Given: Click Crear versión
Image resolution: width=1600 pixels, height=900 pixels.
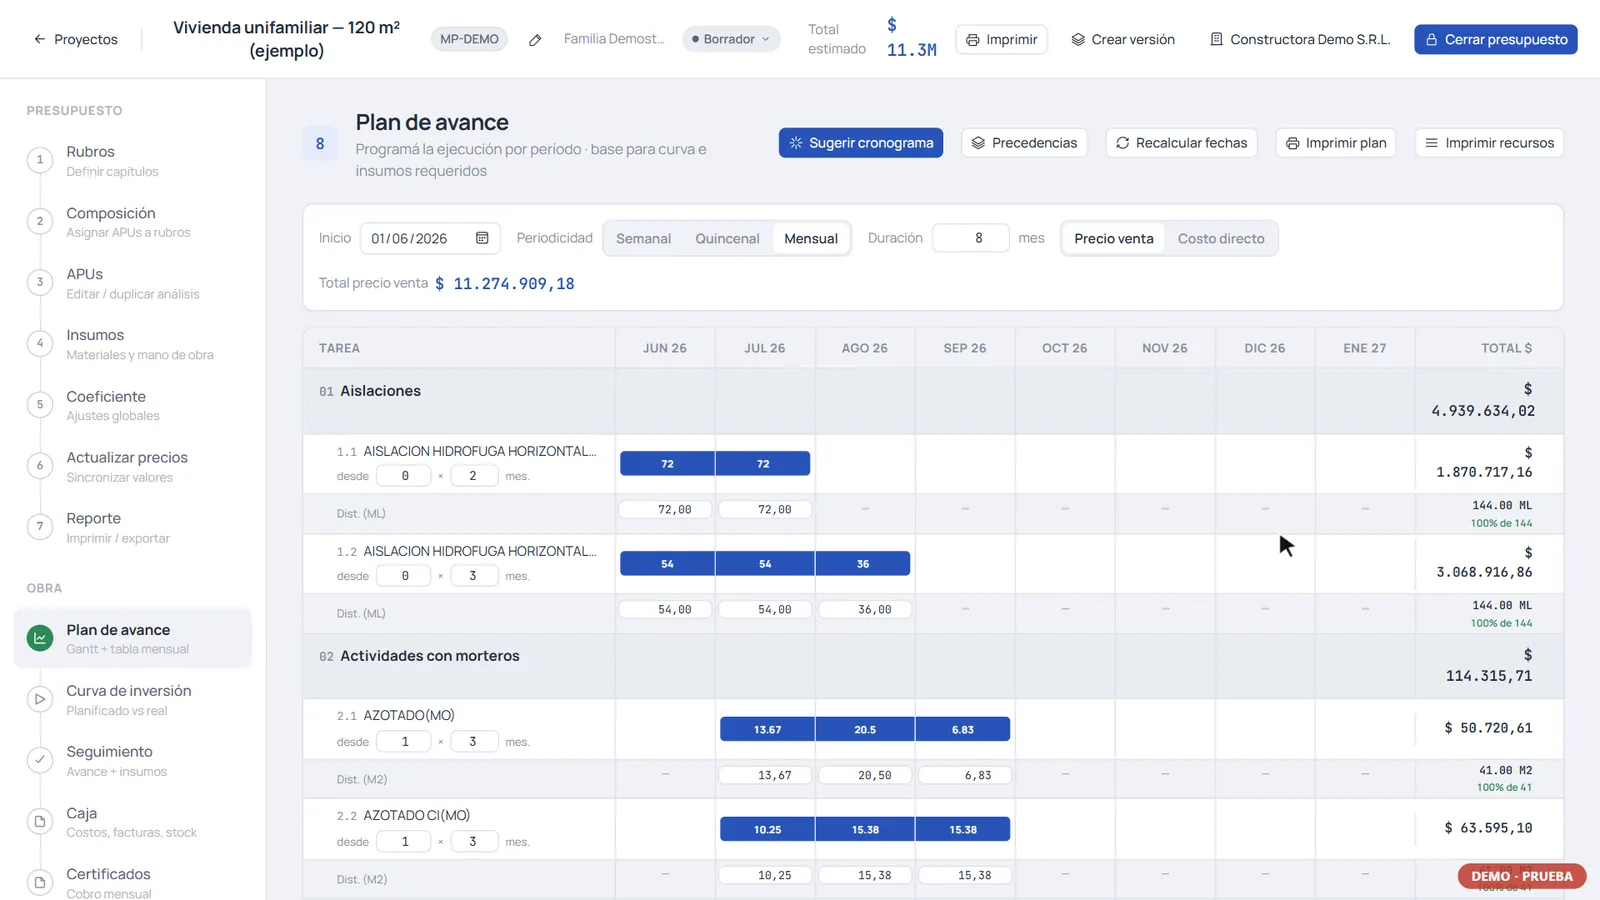Looking at the screenshot, I should [x=1123, y=39].
